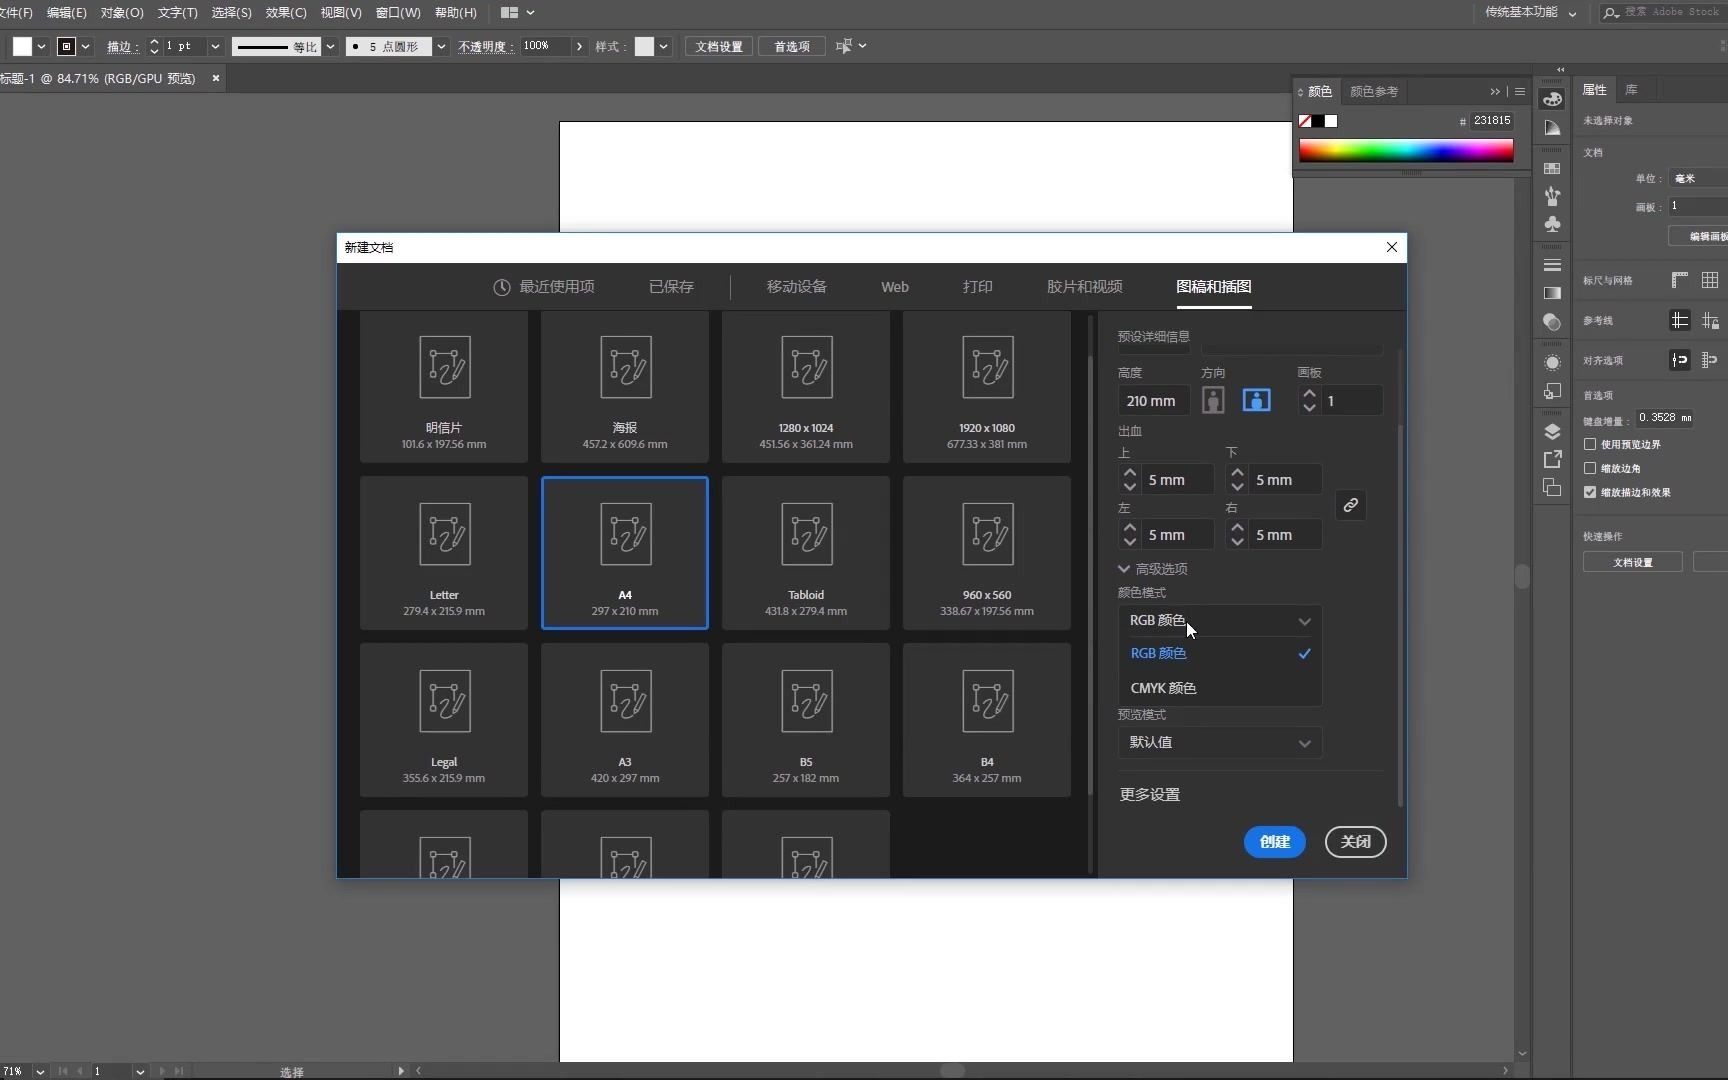Open the Transparency panel icon
The width and height of the screenshot is (1728, 1080).
click(x=1552, y=322)
